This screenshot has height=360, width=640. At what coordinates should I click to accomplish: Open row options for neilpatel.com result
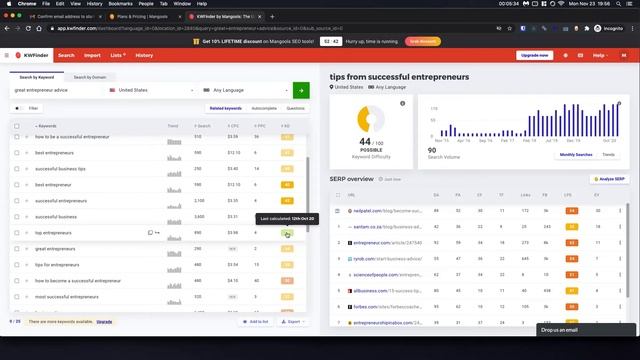click(x=620, y=211)
